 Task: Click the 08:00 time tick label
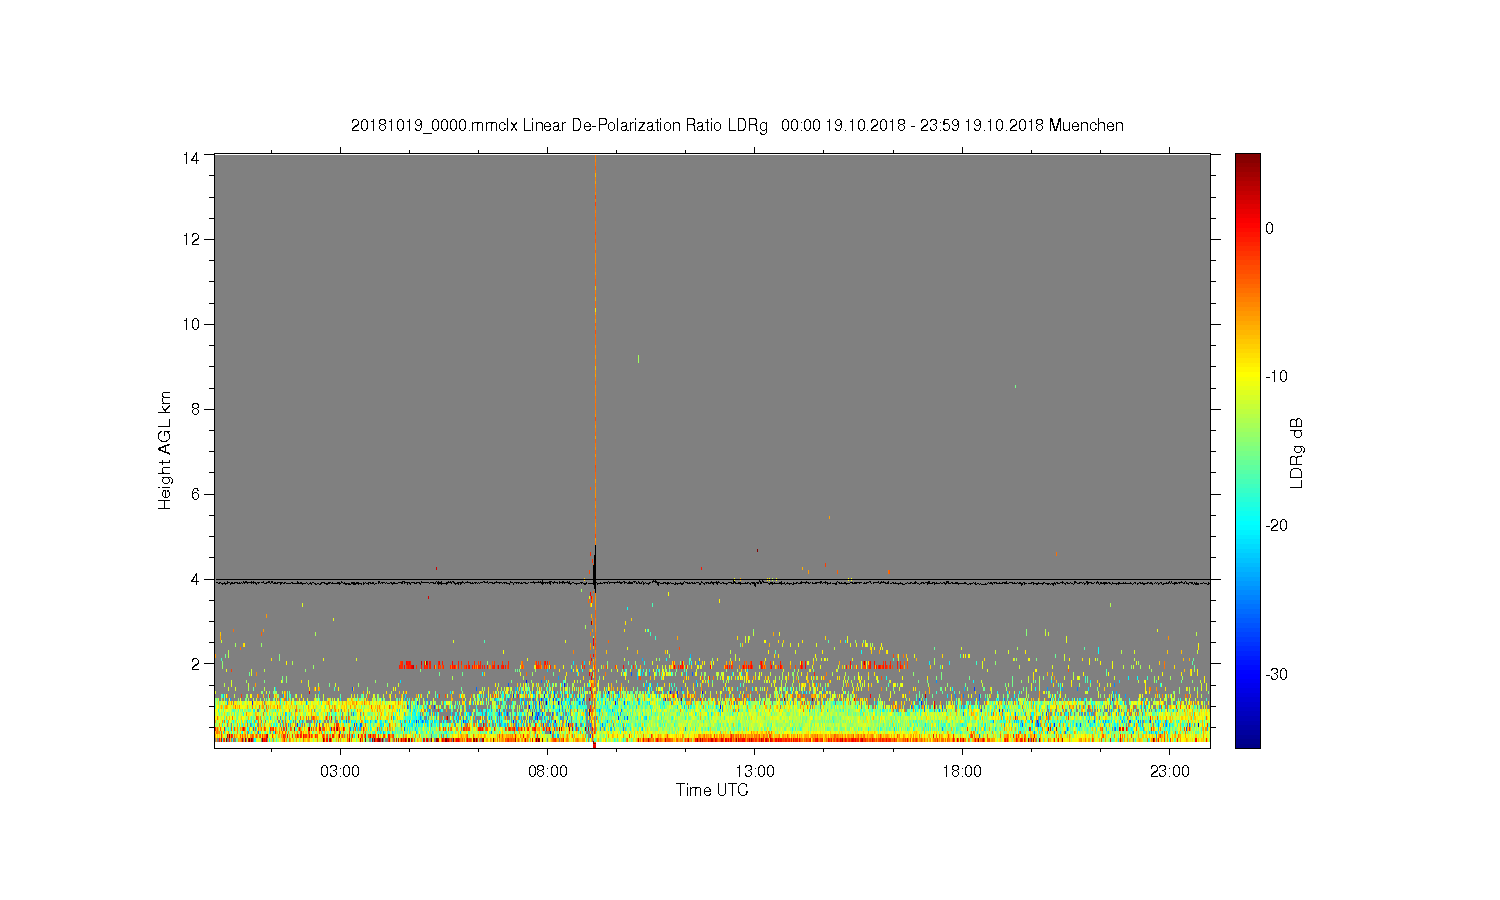(x=548, y=772)
